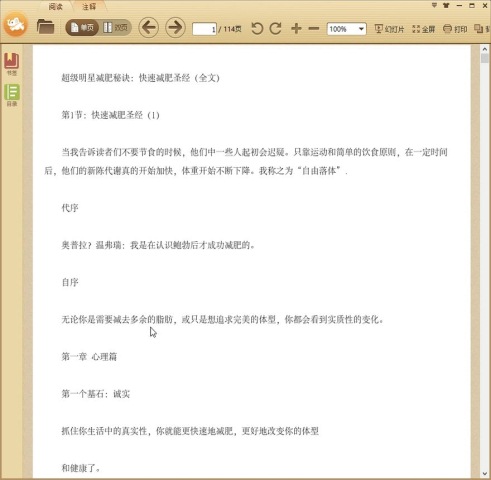Rotate page clockwise
491x480 pixels.
coord(276,28)
